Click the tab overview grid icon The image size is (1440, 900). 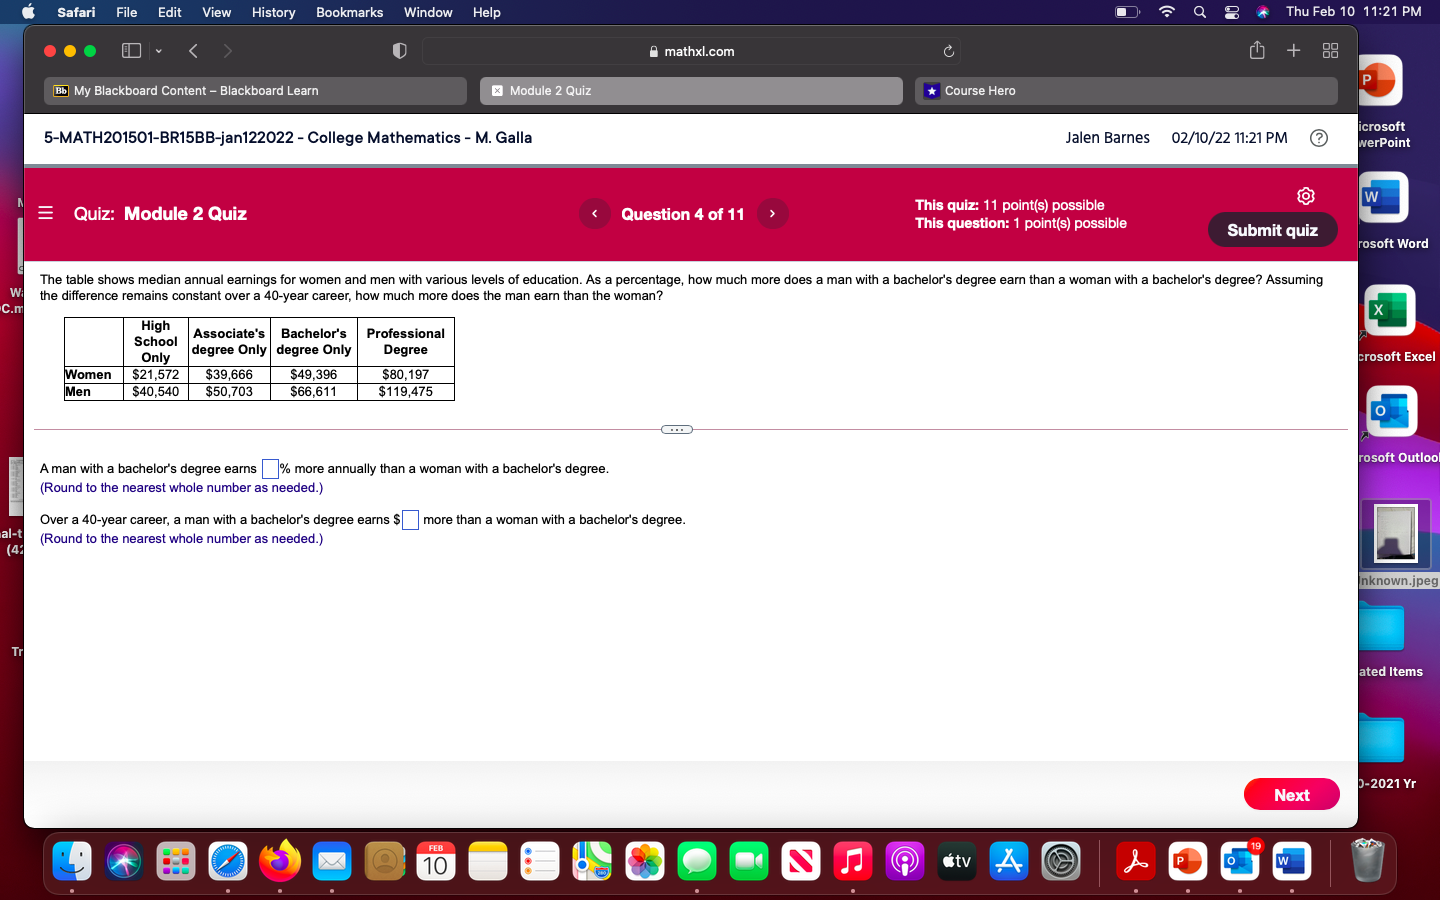(1330, 50)
